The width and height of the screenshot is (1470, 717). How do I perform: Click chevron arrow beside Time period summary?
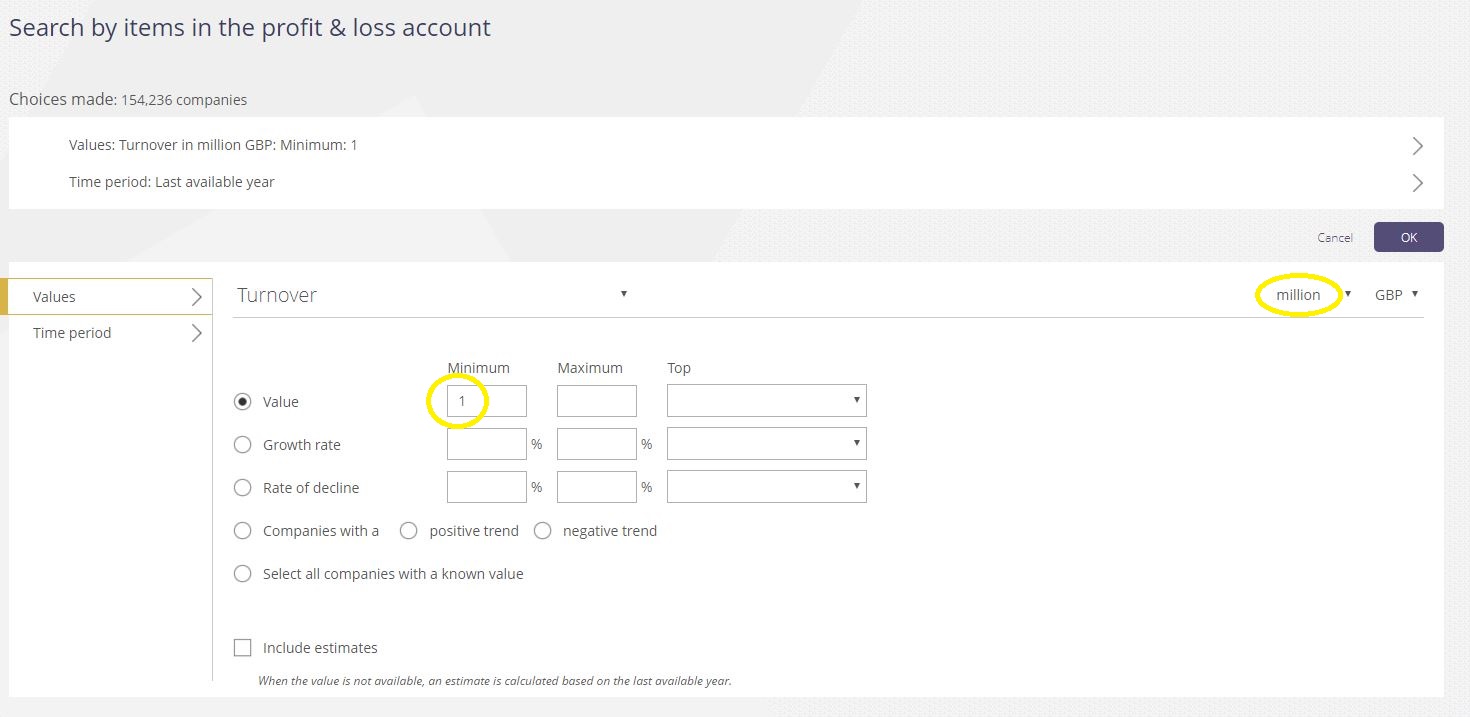tap(1417, 183)
